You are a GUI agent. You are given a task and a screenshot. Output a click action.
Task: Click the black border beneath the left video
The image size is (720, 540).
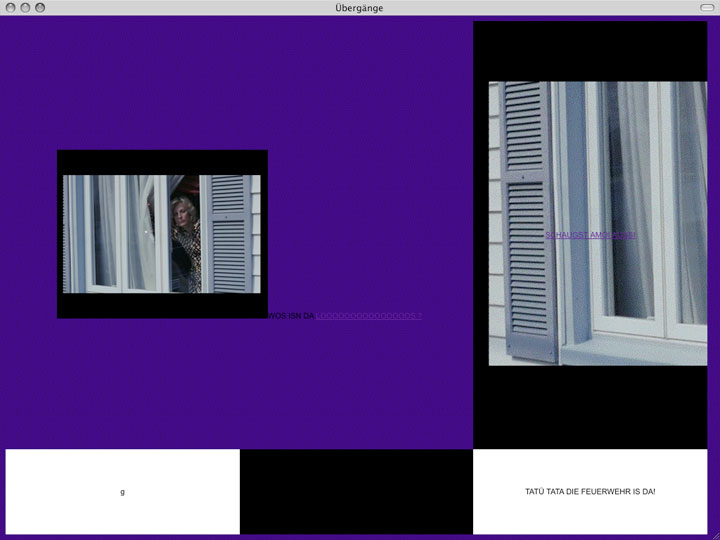pyautogui.click(x=160, y=306)
